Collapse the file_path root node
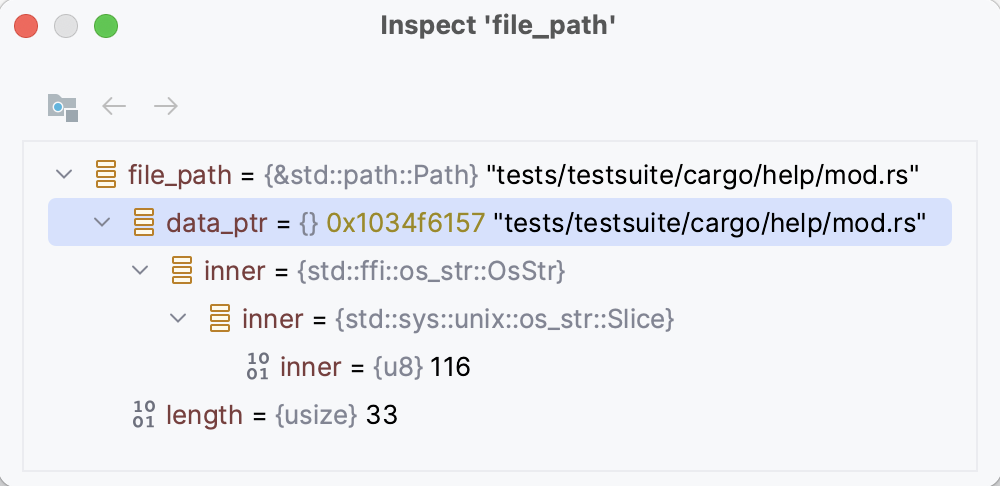This screenshot has width=1000, height=486. [x=65, y=175]
